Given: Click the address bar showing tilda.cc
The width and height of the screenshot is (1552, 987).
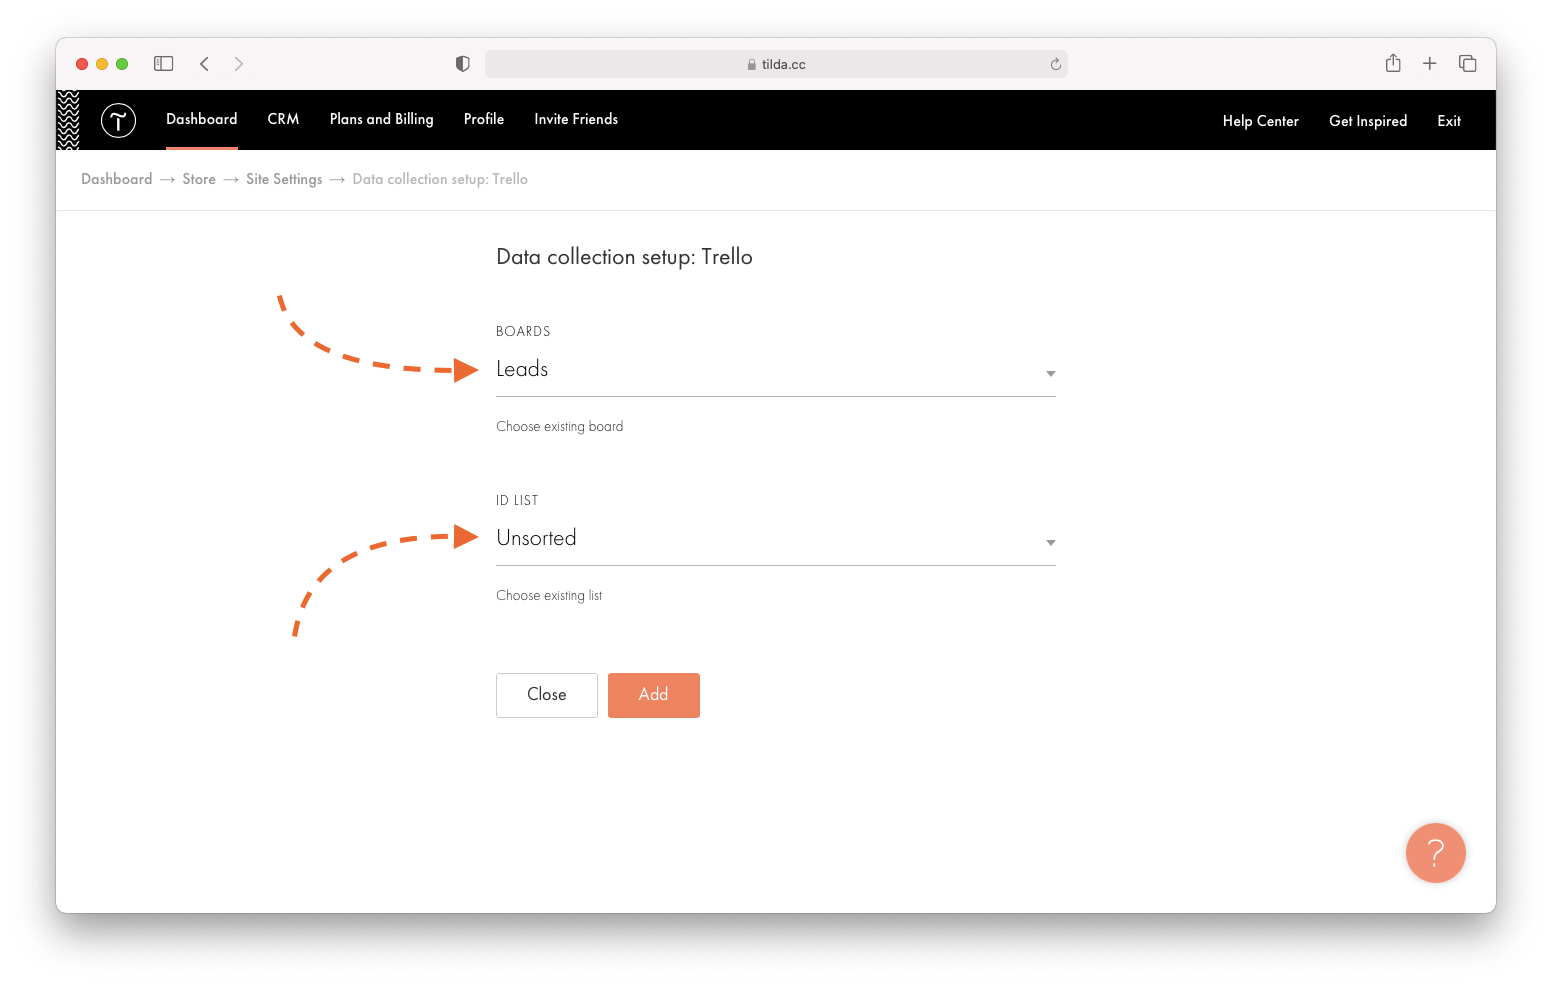Looking at the screenshot, I should pyautogui.click(x=776, y=63).
